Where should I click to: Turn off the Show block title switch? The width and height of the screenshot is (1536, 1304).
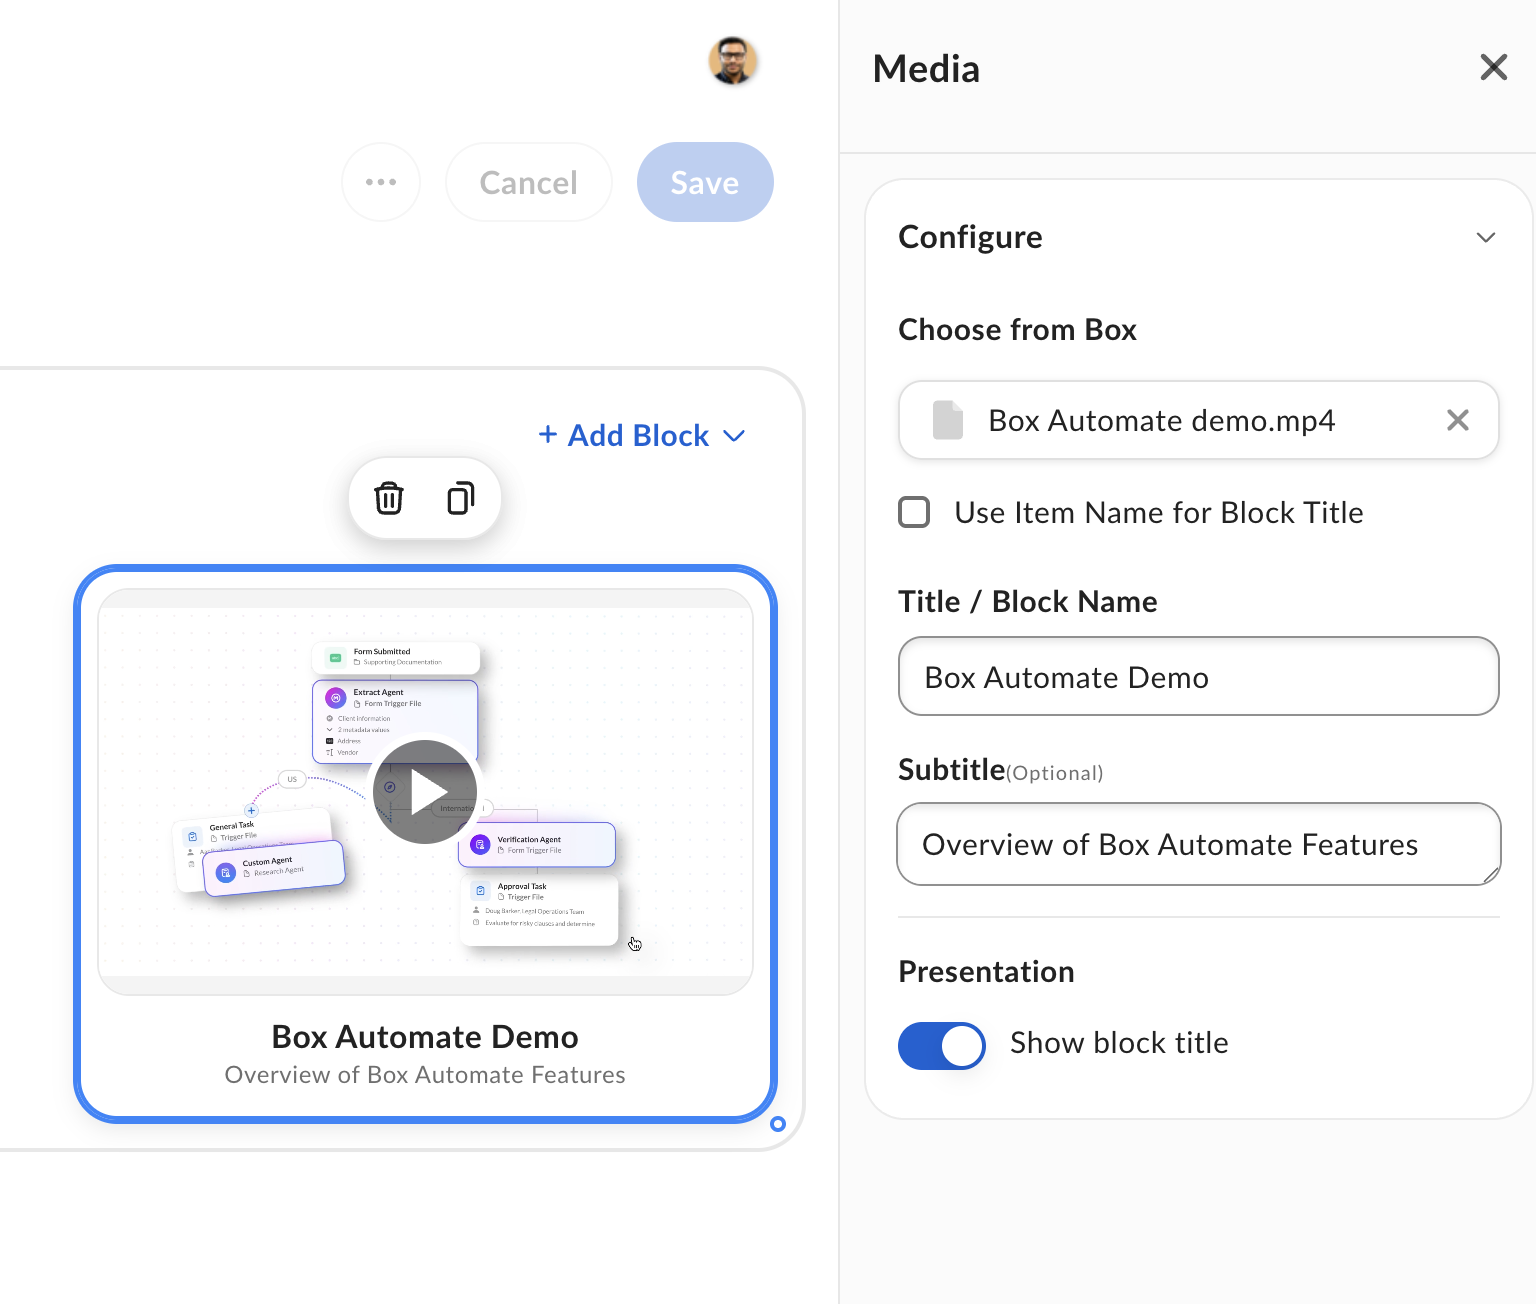pyautogui.click(x=941, y=1046)
